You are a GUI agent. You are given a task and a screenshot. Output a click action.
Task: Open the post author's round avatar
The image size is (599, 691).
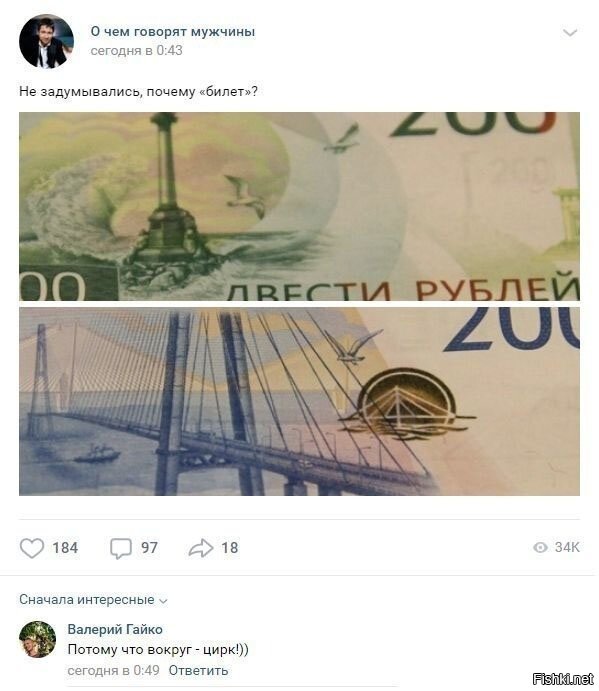coord(46,41)
